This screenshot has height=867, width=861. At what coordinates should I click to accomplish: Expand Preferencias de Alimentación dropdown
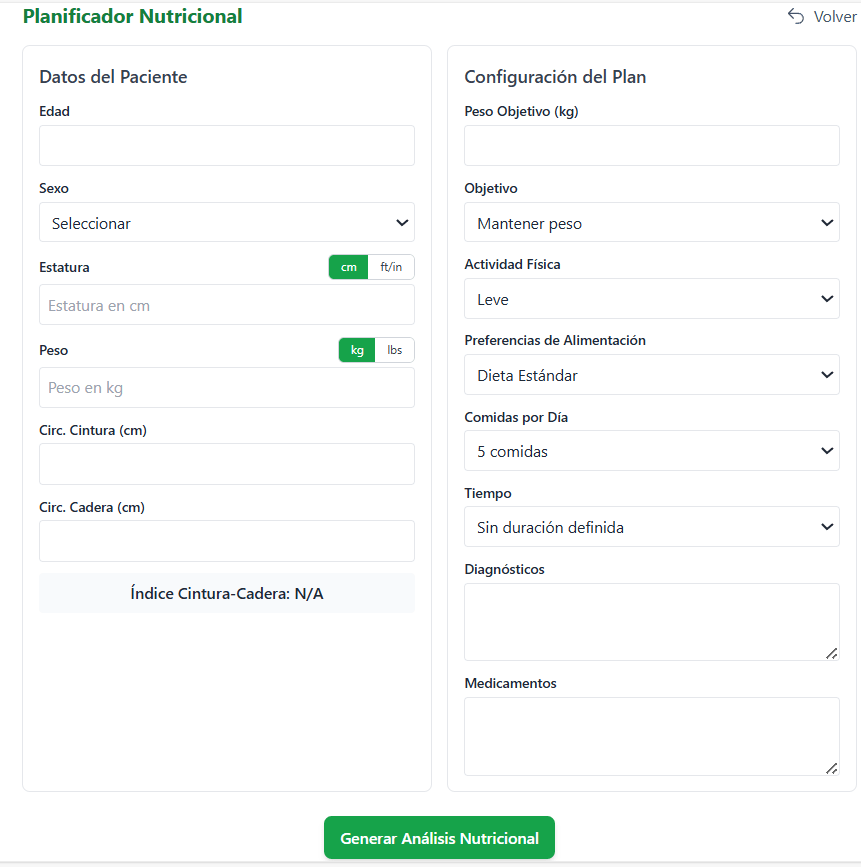(x=652, y=375)
